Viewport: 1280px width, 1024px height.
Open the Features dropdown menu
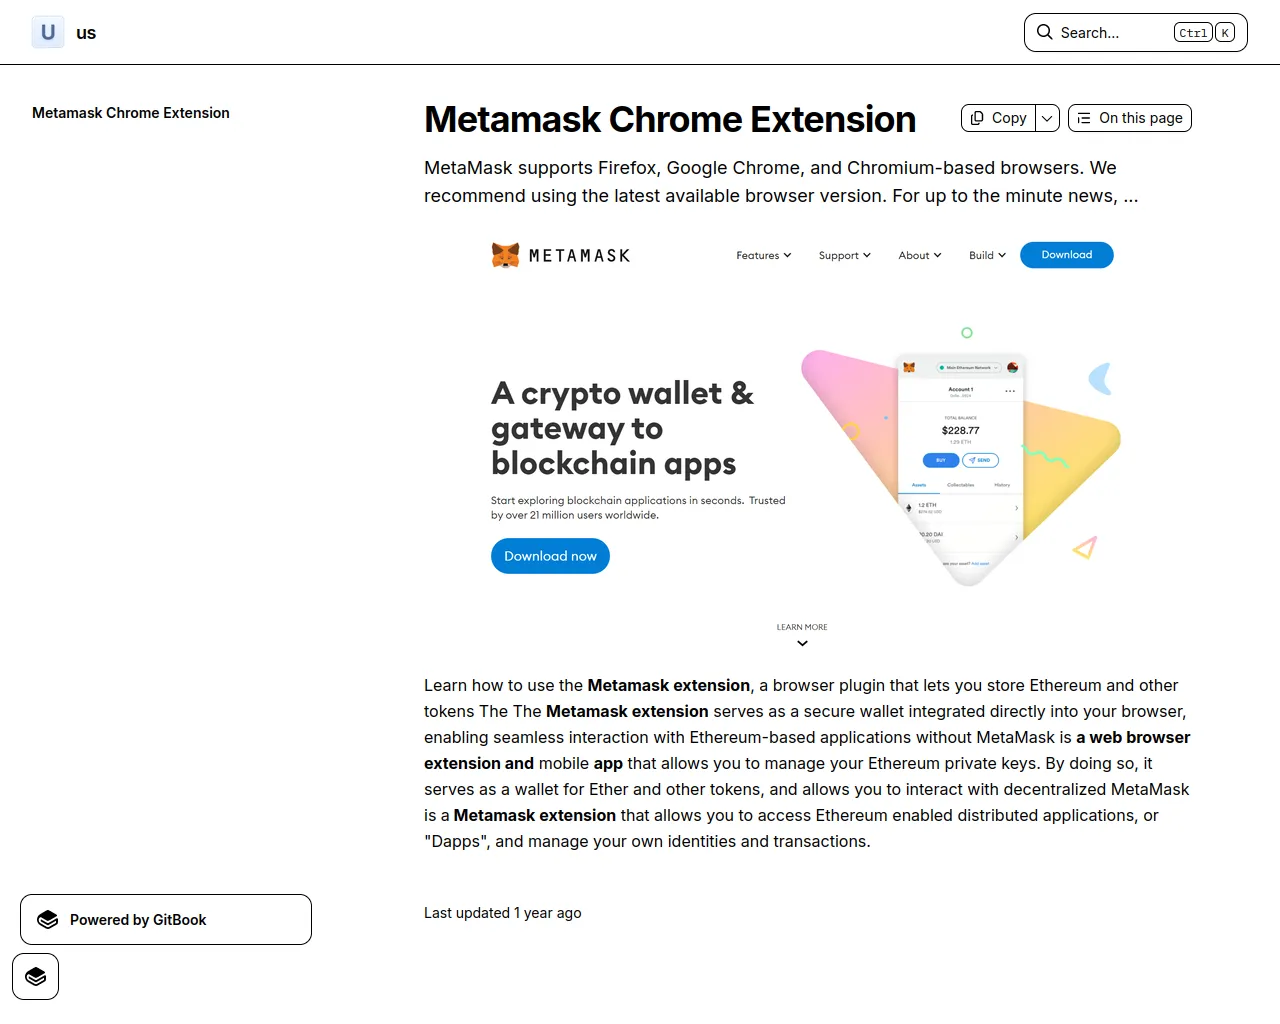click(x=764, y=255)
